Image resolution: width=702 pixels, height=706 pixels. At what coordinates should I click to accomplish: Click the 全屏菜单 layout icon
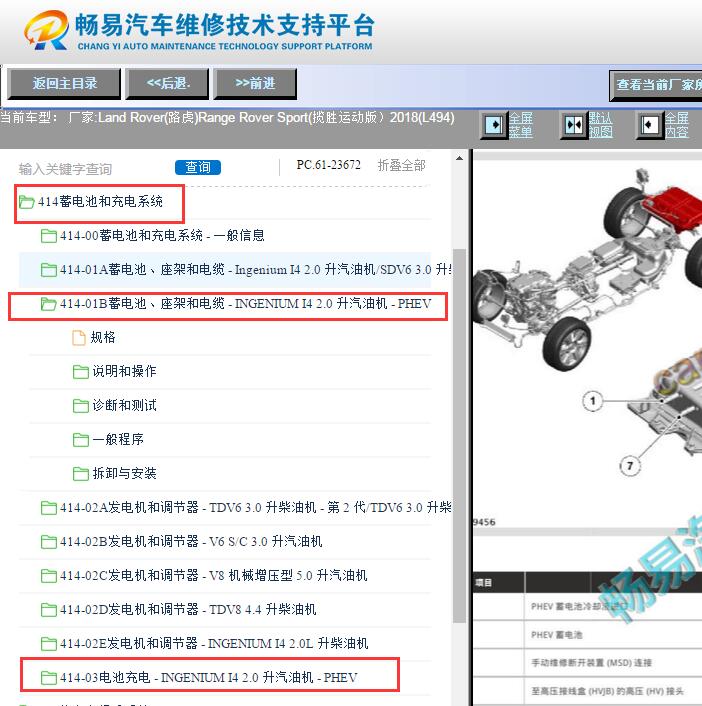coord(494,125)
